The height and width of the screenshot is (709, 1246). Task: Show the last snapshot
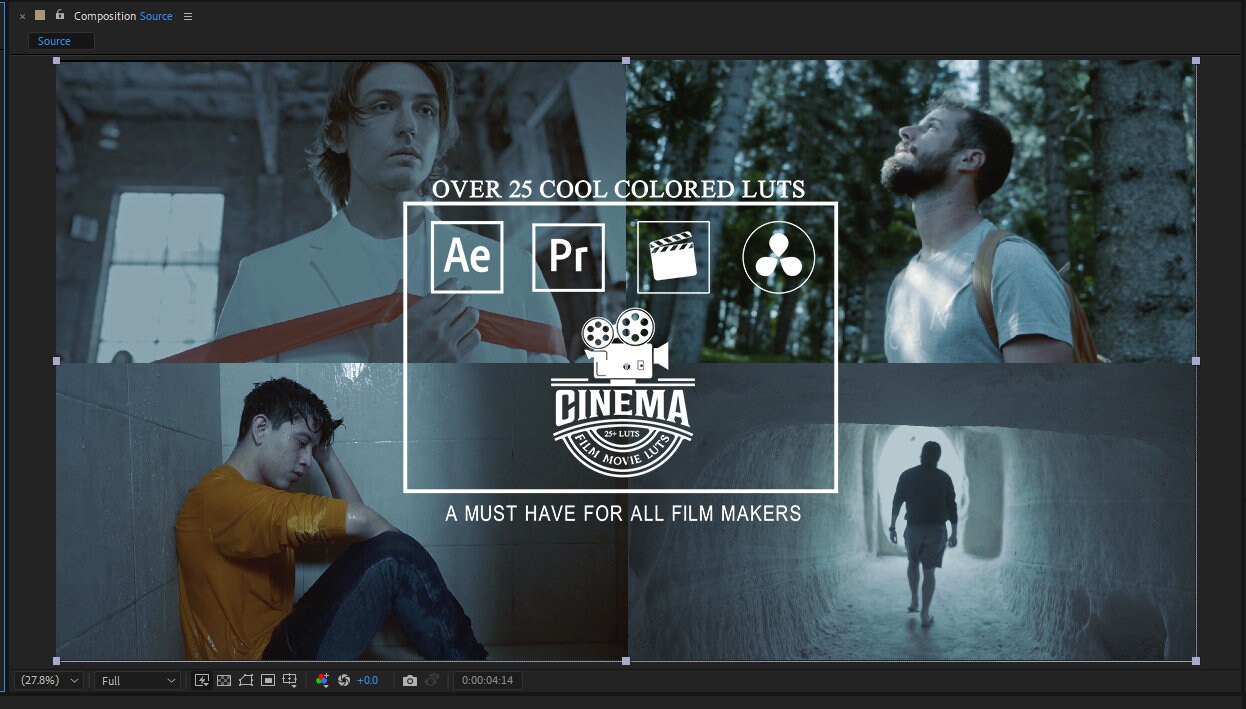432,680
